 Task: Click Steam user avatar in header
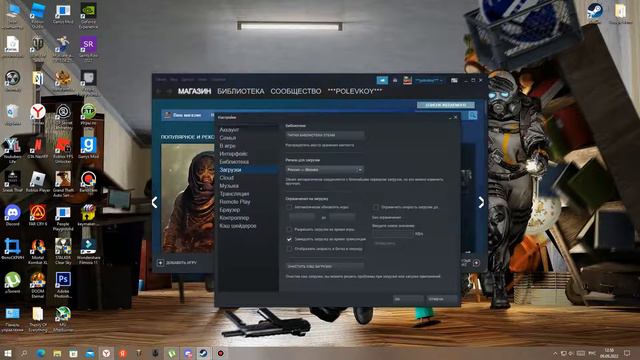(407, 80)
